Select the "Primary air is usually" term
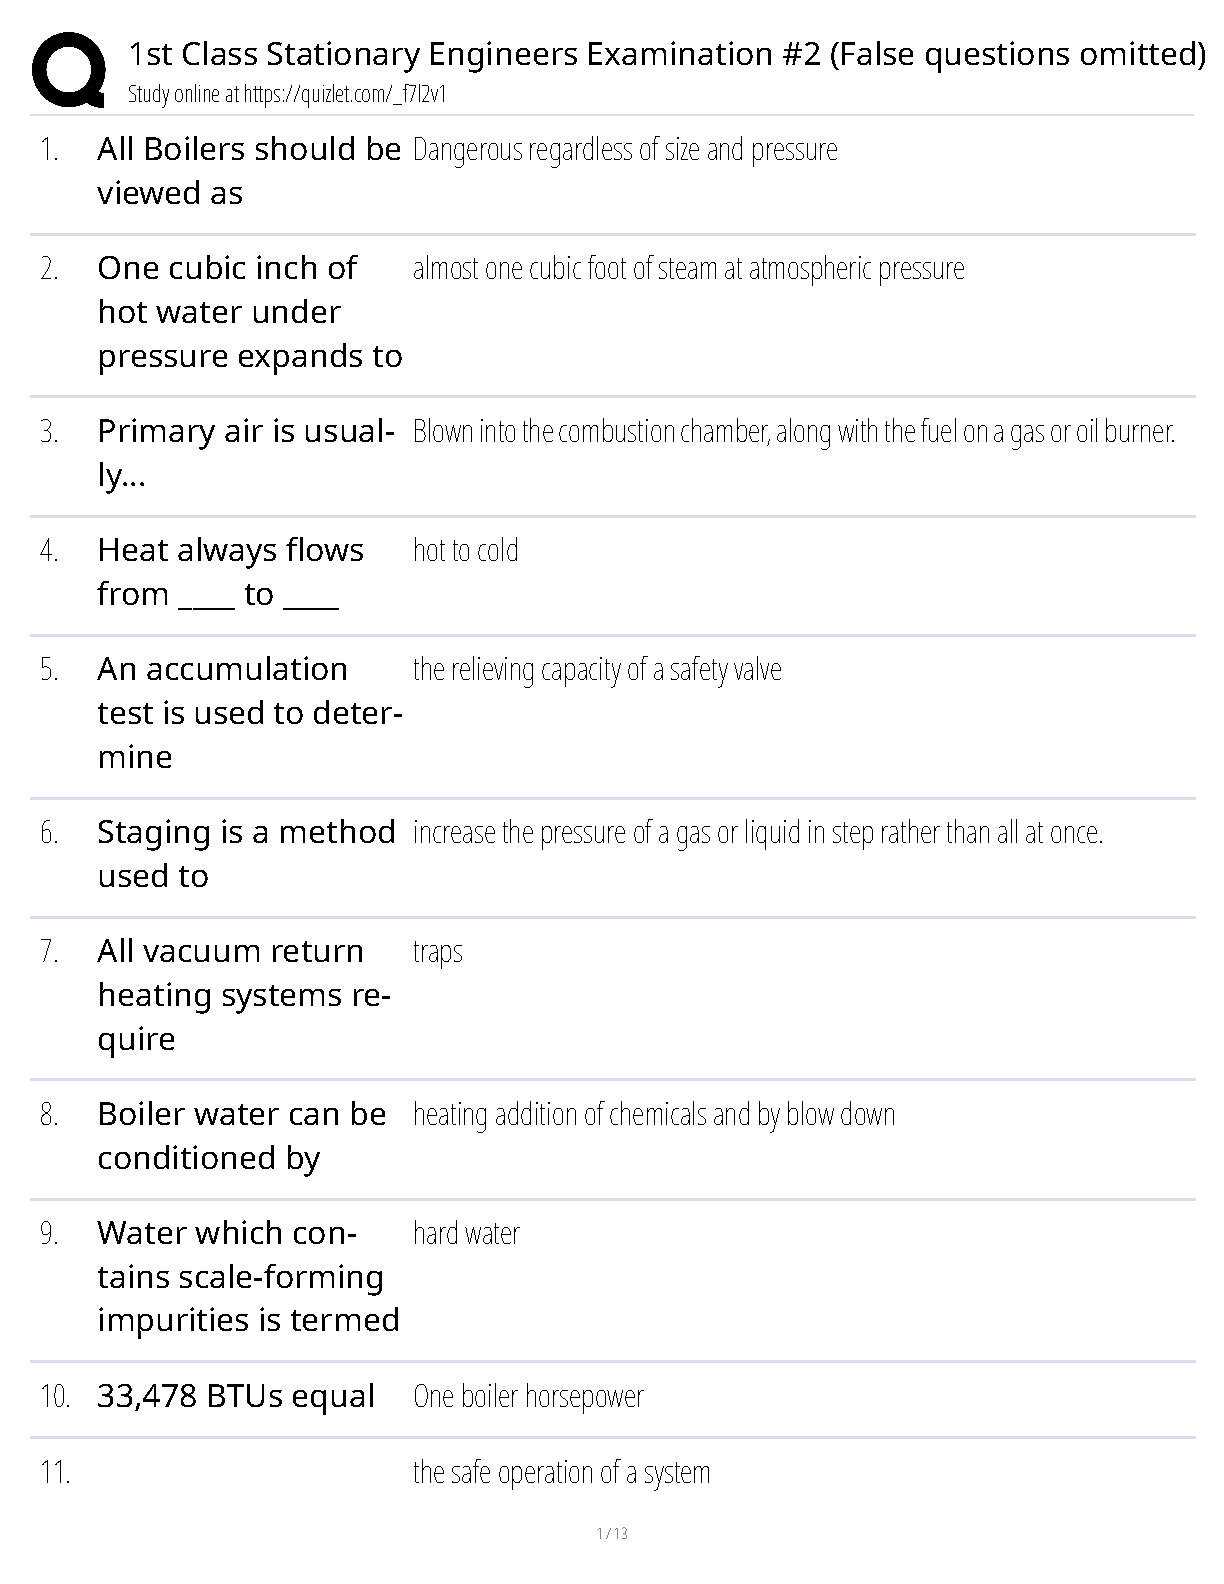Viewport: 1224px width, 1584px height. (x=245, y=453)
